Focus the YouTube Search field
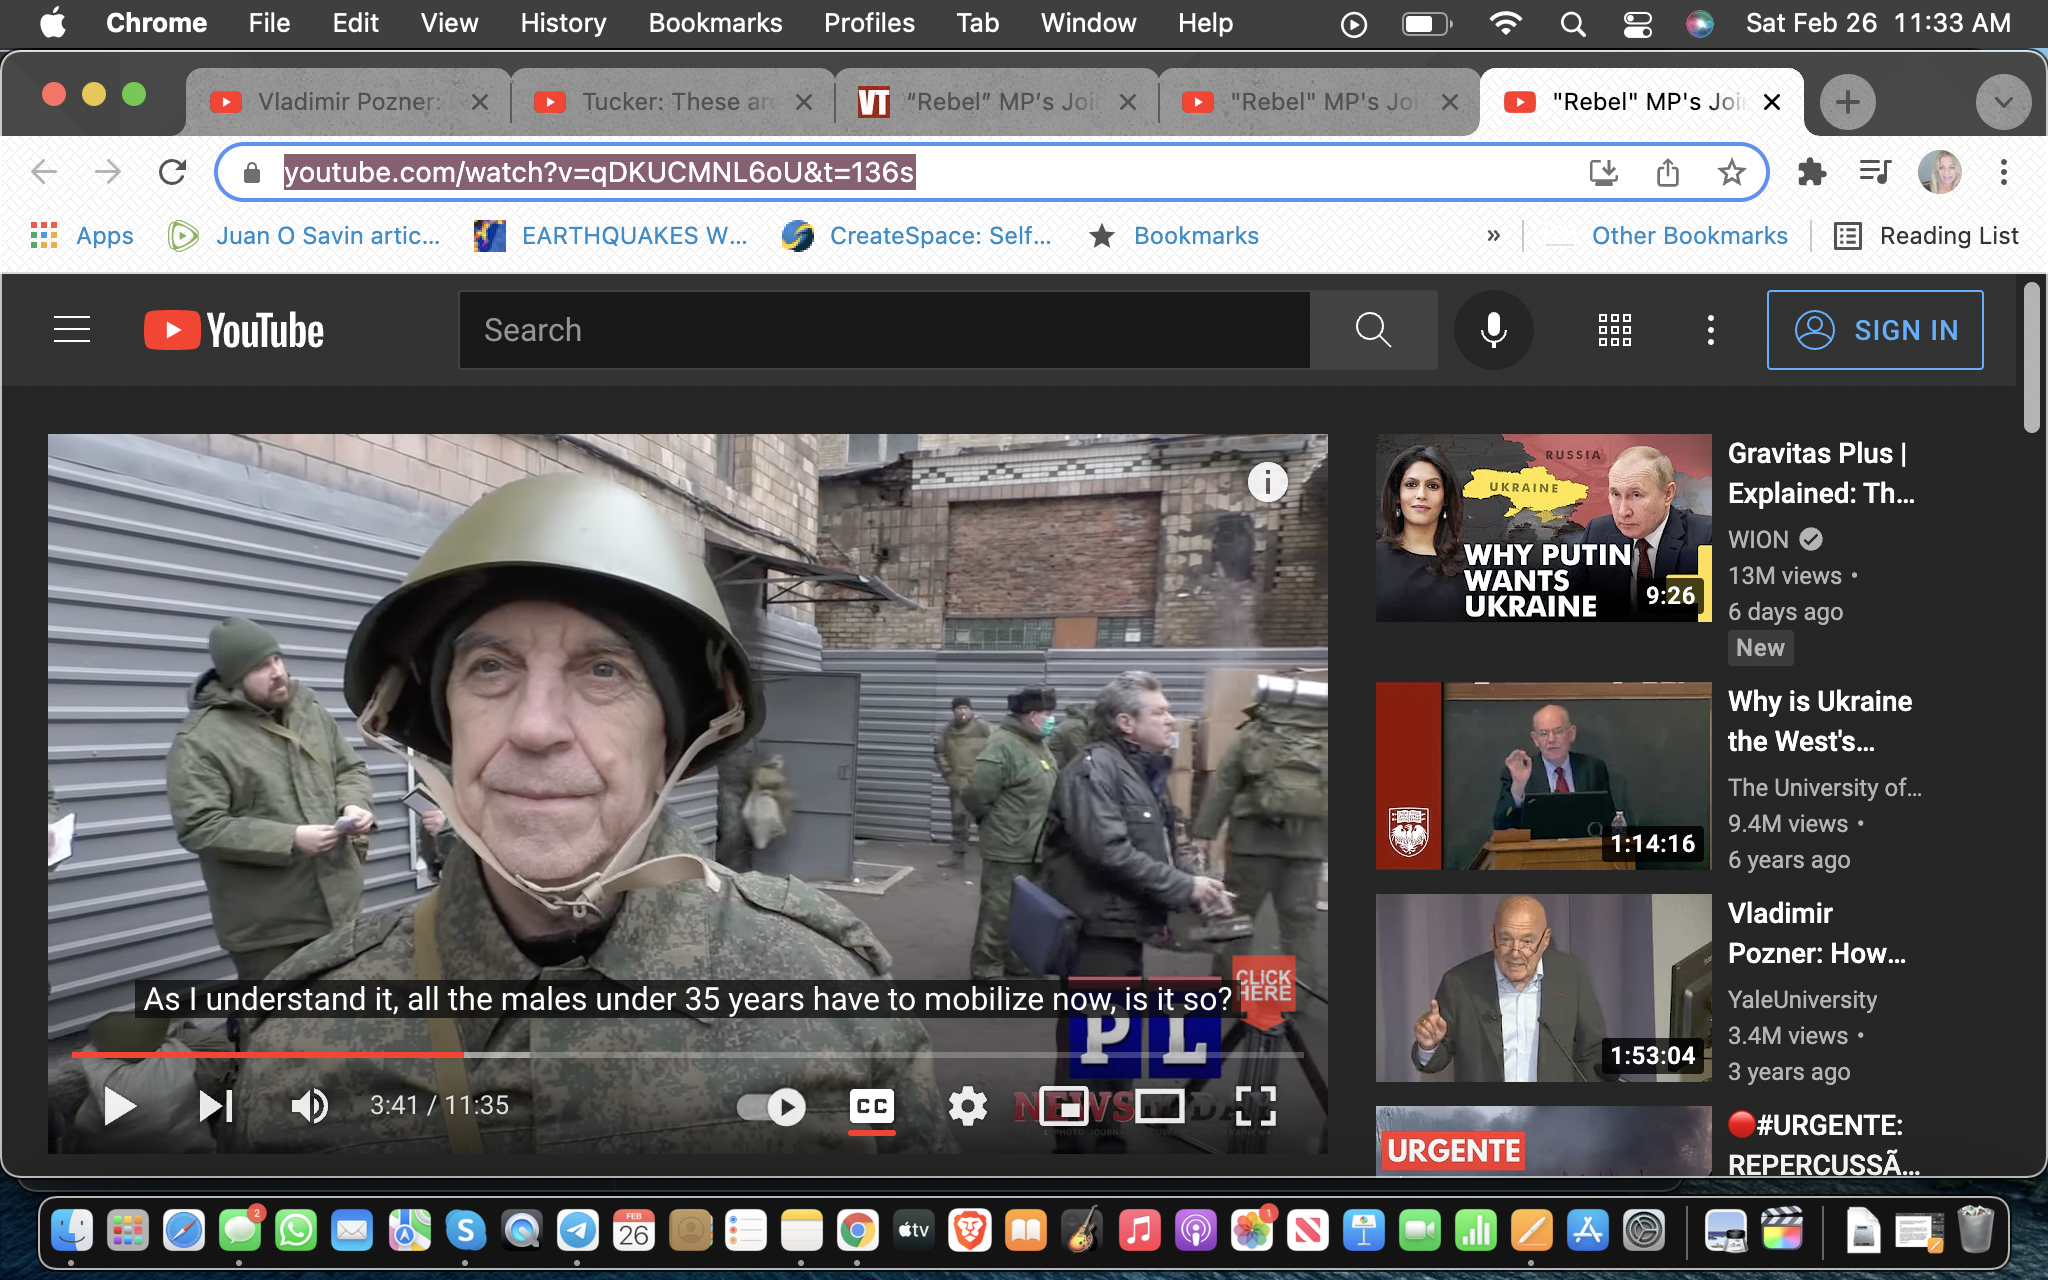2048x1280 pixels. point(884,330)
